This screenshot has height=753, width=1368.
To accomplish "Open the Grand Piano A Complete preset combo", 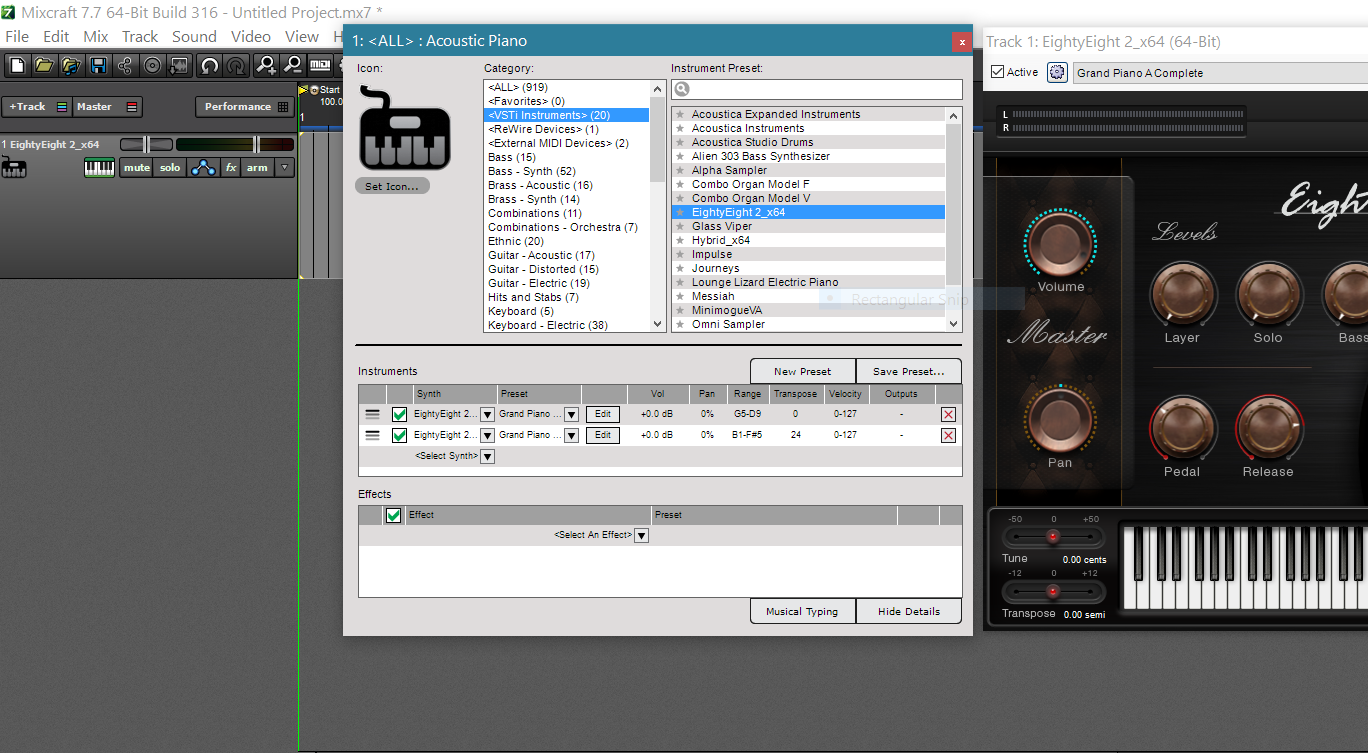I will (x=1220, y=72).
